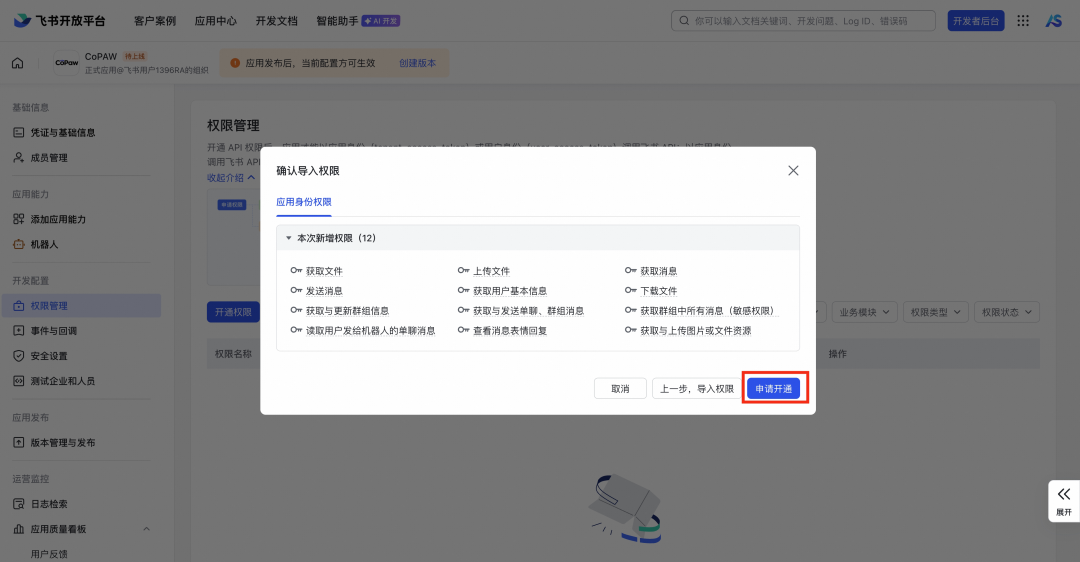Click 上一步，导入权限 to go back
The width and height of the screenshot is (1080, 562).
696,389
